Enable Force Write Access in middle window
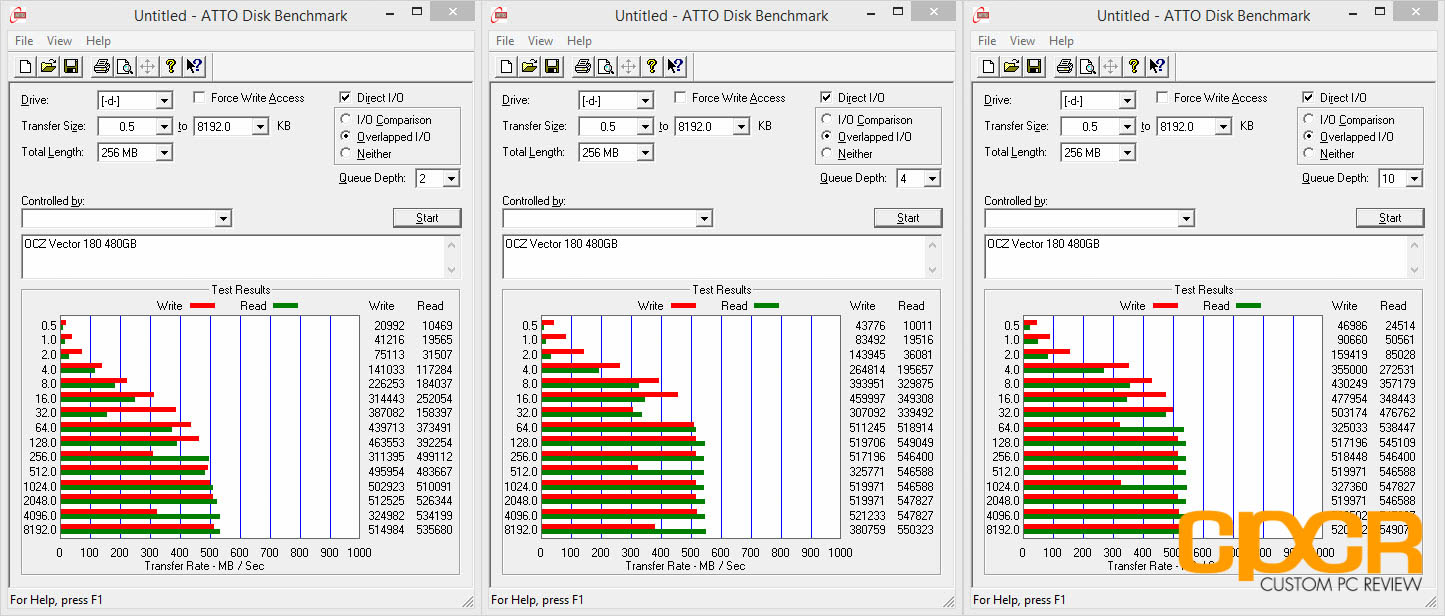This screenshot has width=1445, height=616. pyautogui.click(x=680, y=98)
